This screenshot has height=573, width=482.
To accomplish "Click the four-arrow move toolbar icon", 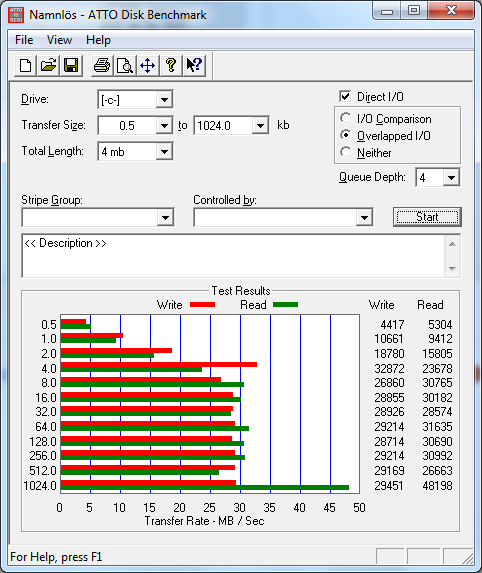I will pos(148,66).
